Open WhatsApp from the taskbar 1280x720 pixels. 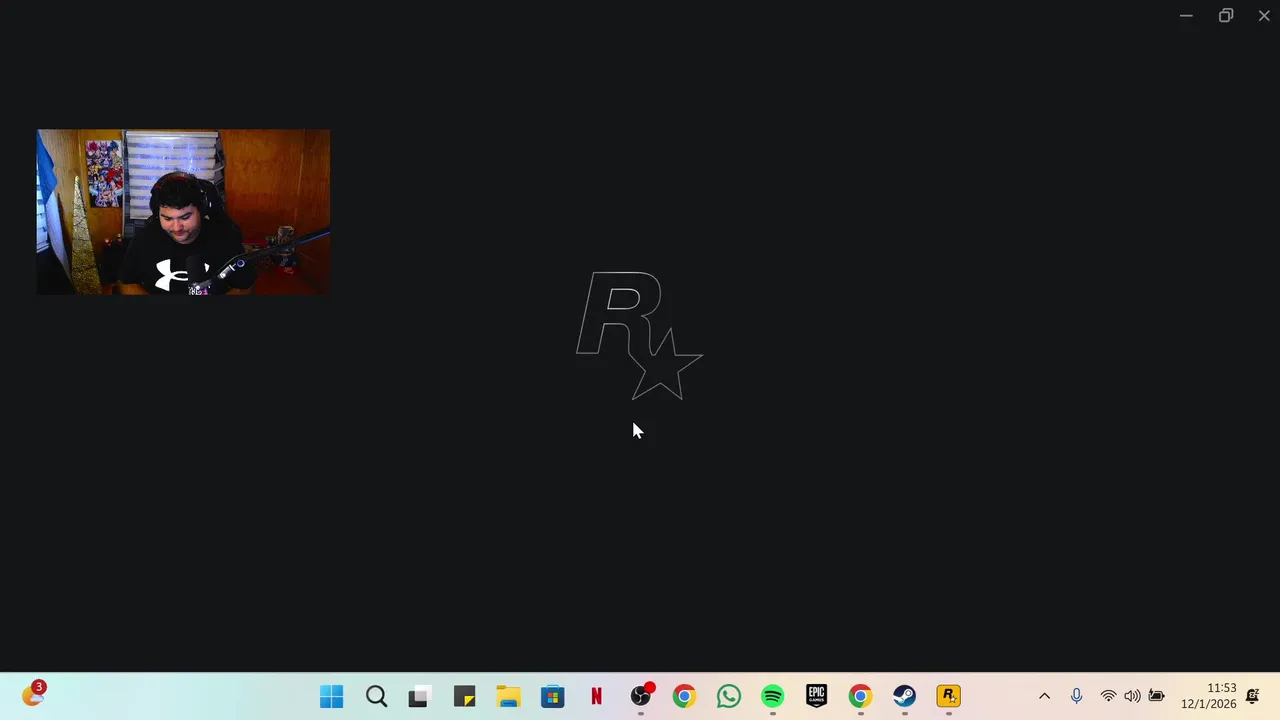pos(729,696)
